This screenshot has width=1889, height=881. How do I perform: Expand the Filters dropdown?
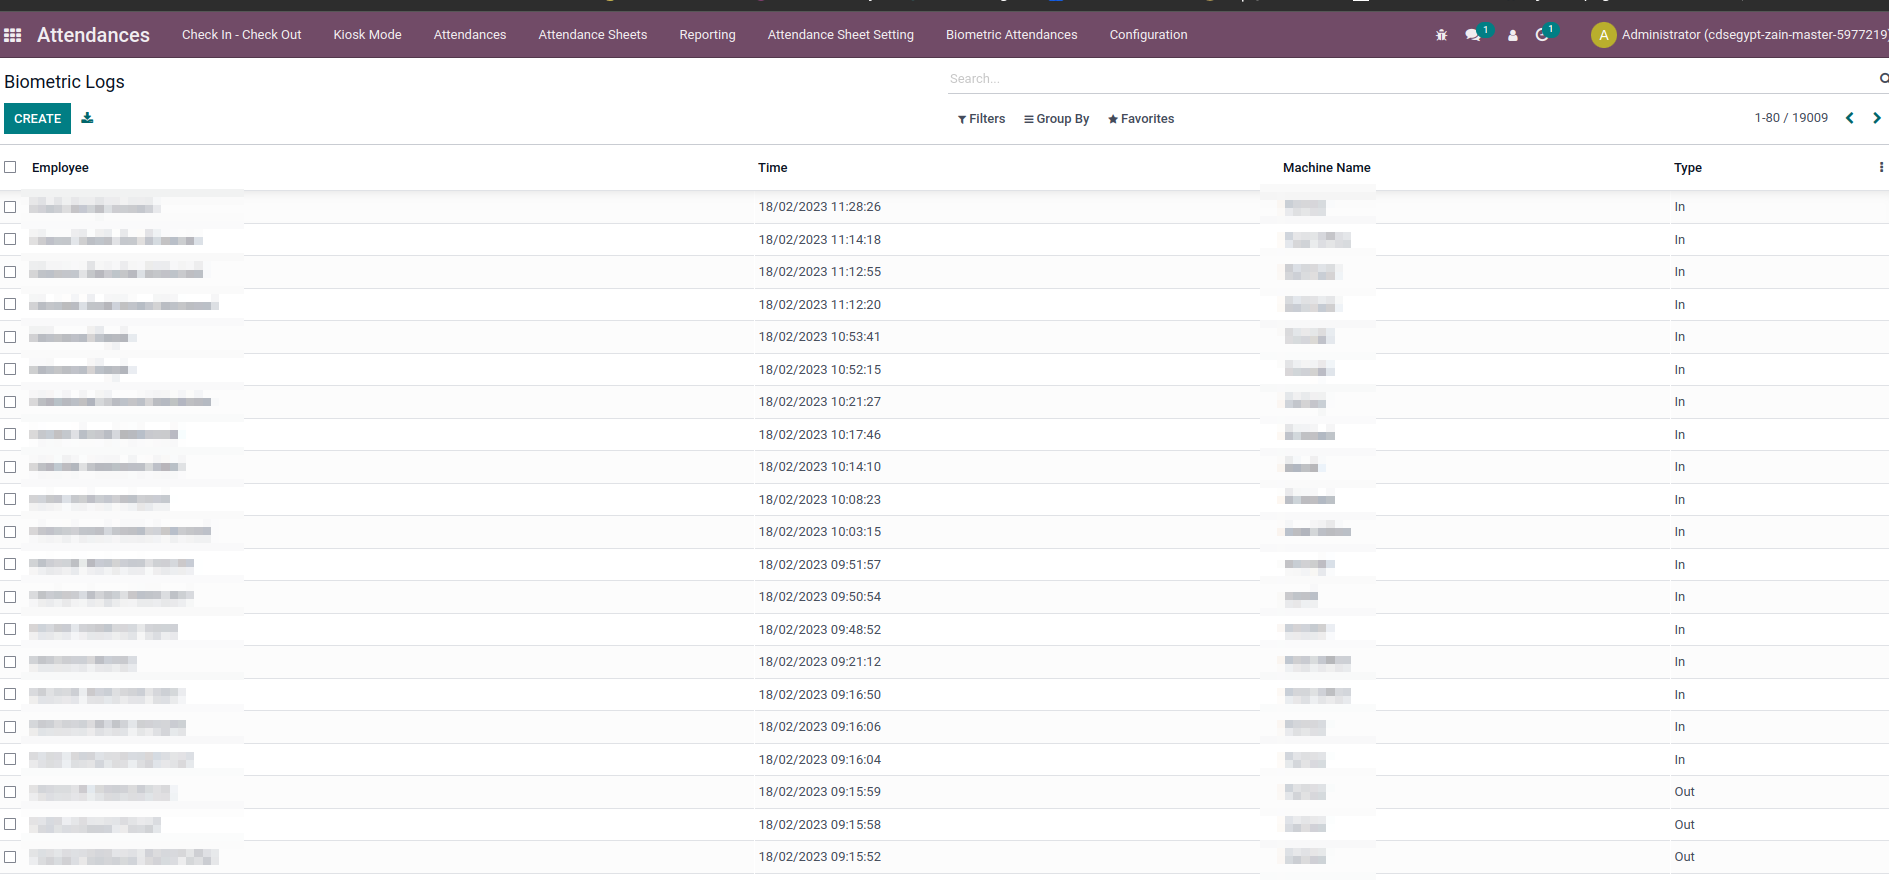981,119
